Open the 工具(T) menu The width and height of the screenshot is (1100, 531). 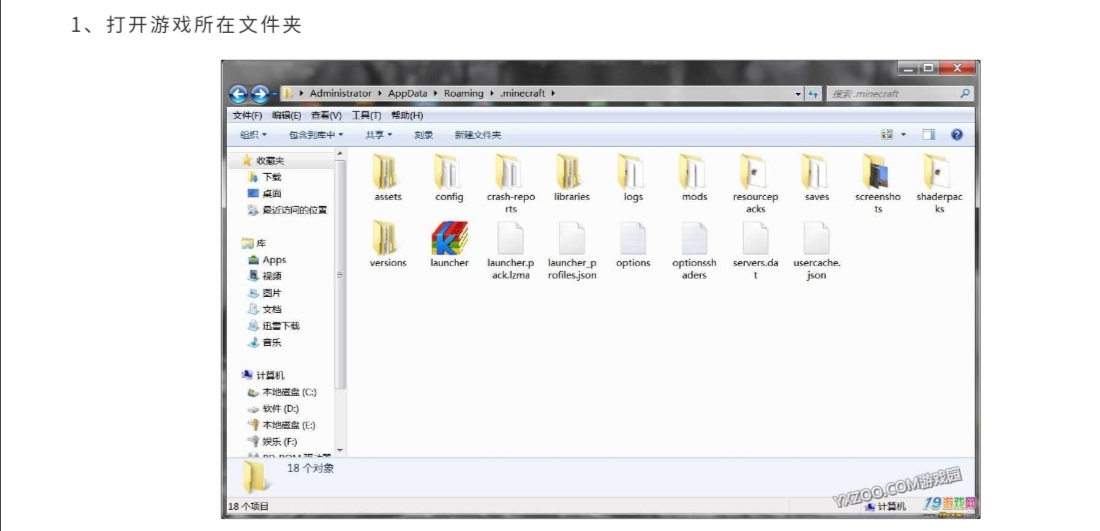[x=366, y=115]
